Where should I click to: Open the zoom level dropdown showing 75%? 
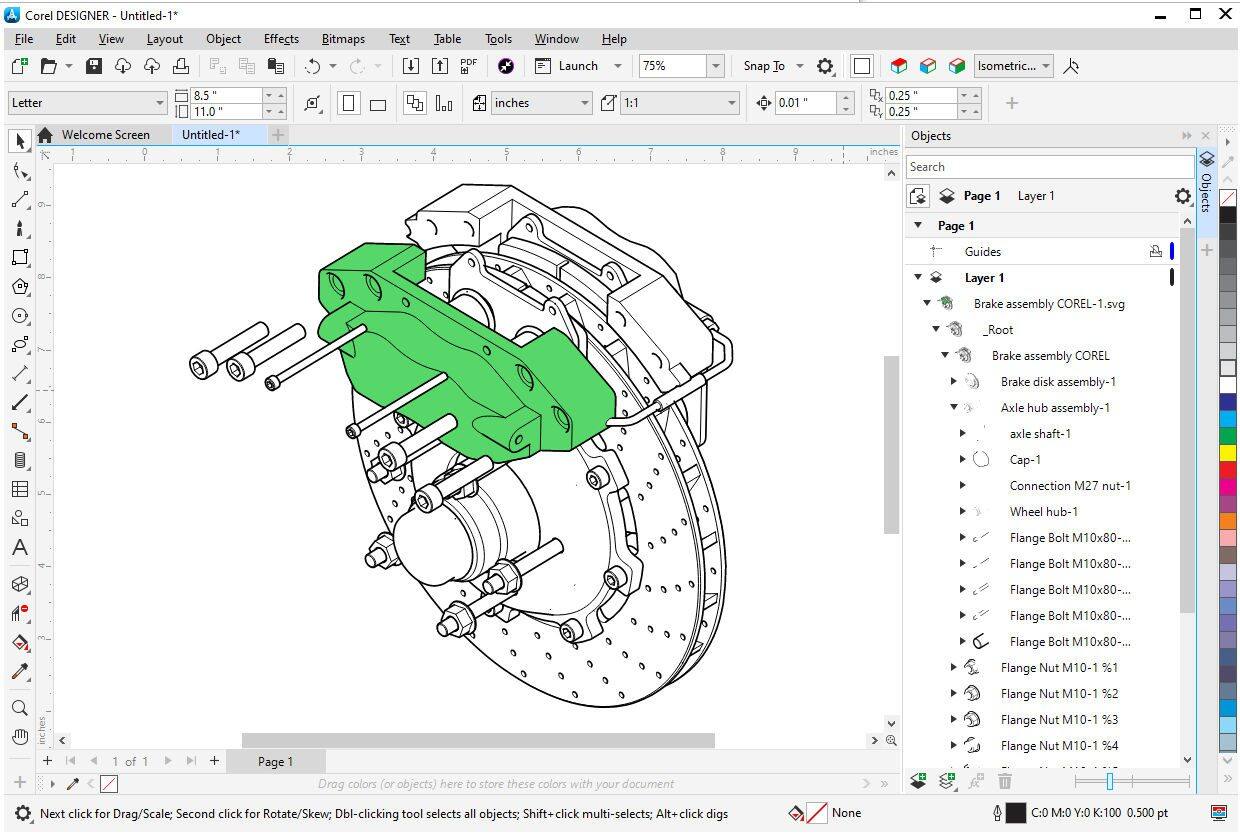716,66
